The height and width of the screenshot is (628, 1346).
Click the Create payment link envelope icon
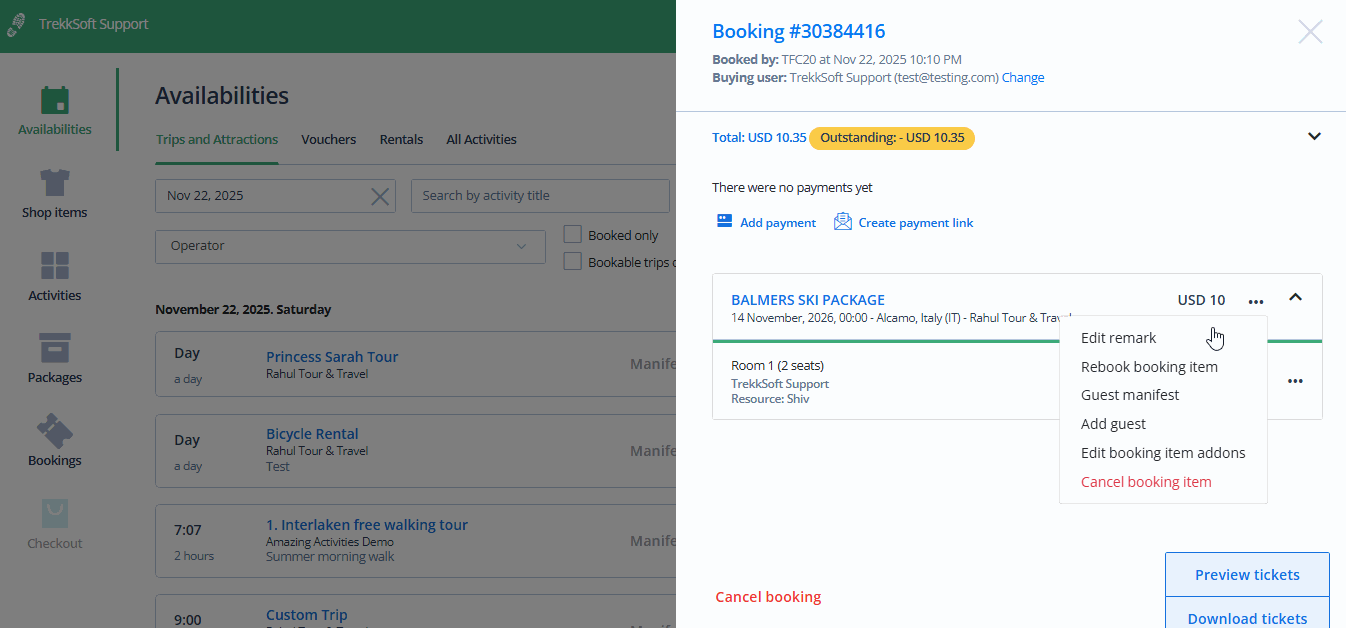[x=843, y=222]
